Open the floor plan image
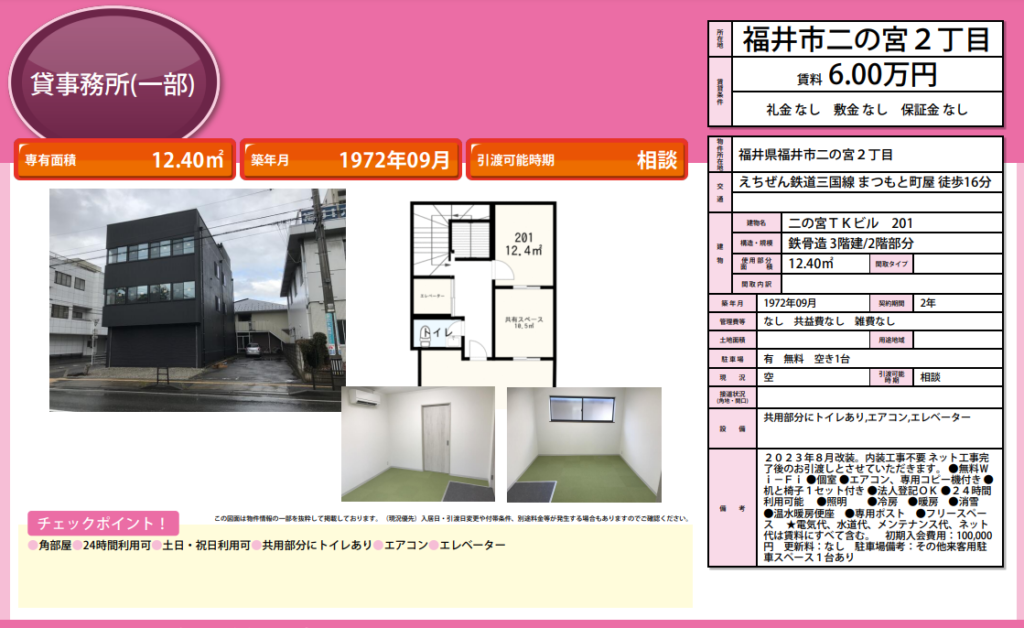This screenshot has height=628, width=1024. 483,294
